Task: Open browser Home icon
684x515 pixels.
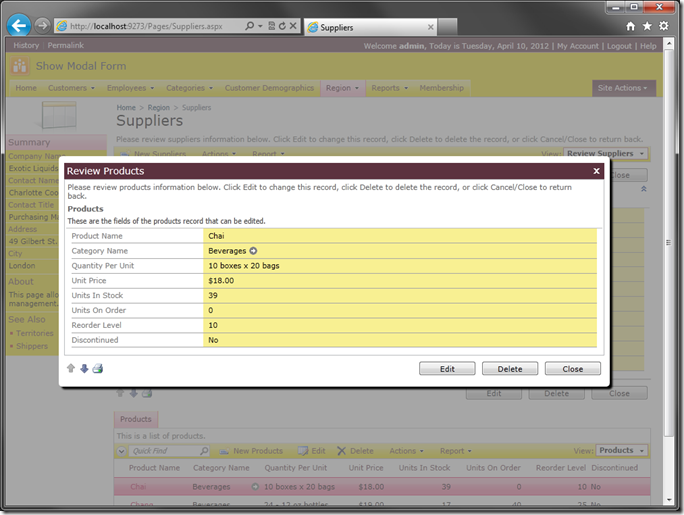Action: tap(630, 26)
